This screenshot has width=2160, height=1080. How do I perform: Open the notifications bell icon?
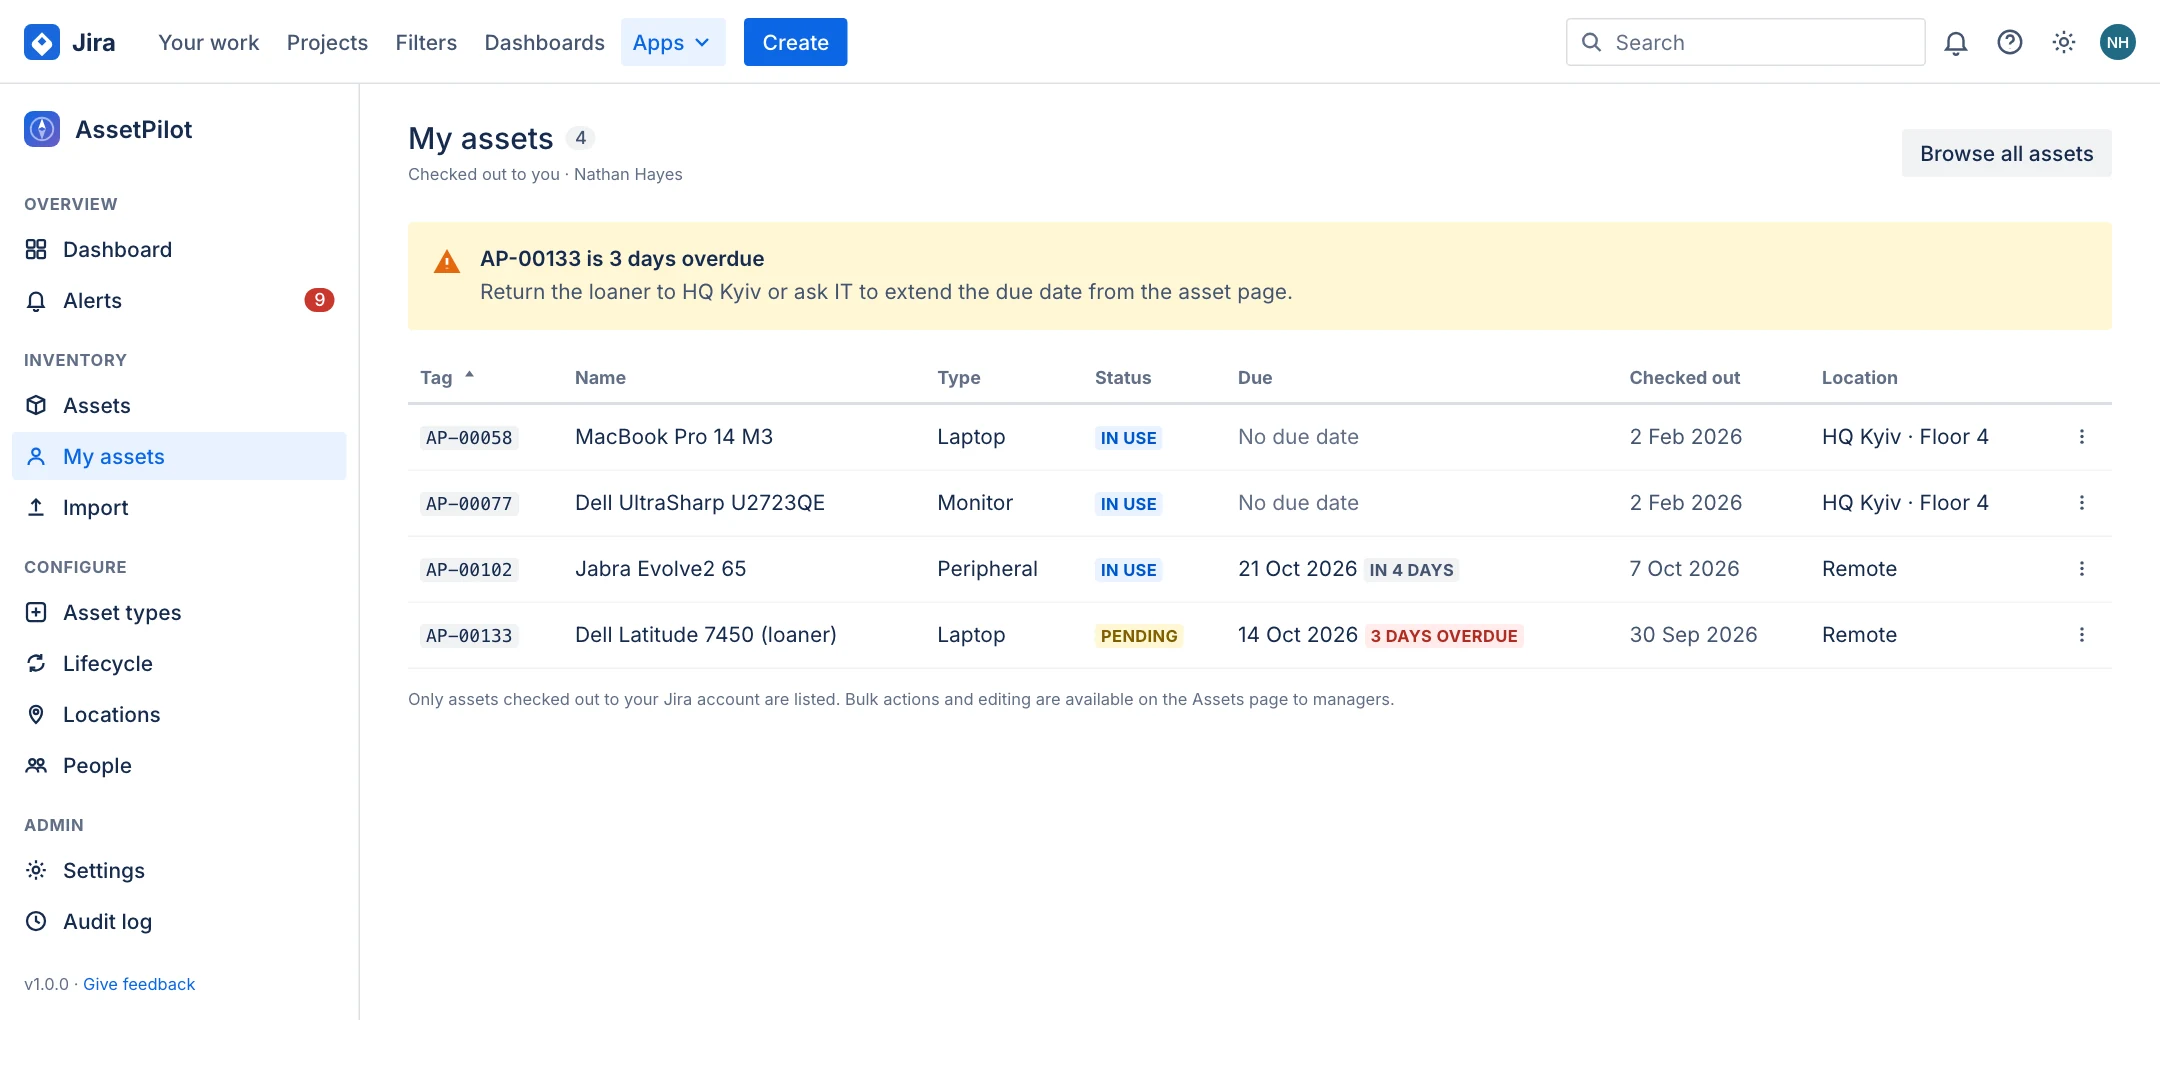[x=1956, y=42]
